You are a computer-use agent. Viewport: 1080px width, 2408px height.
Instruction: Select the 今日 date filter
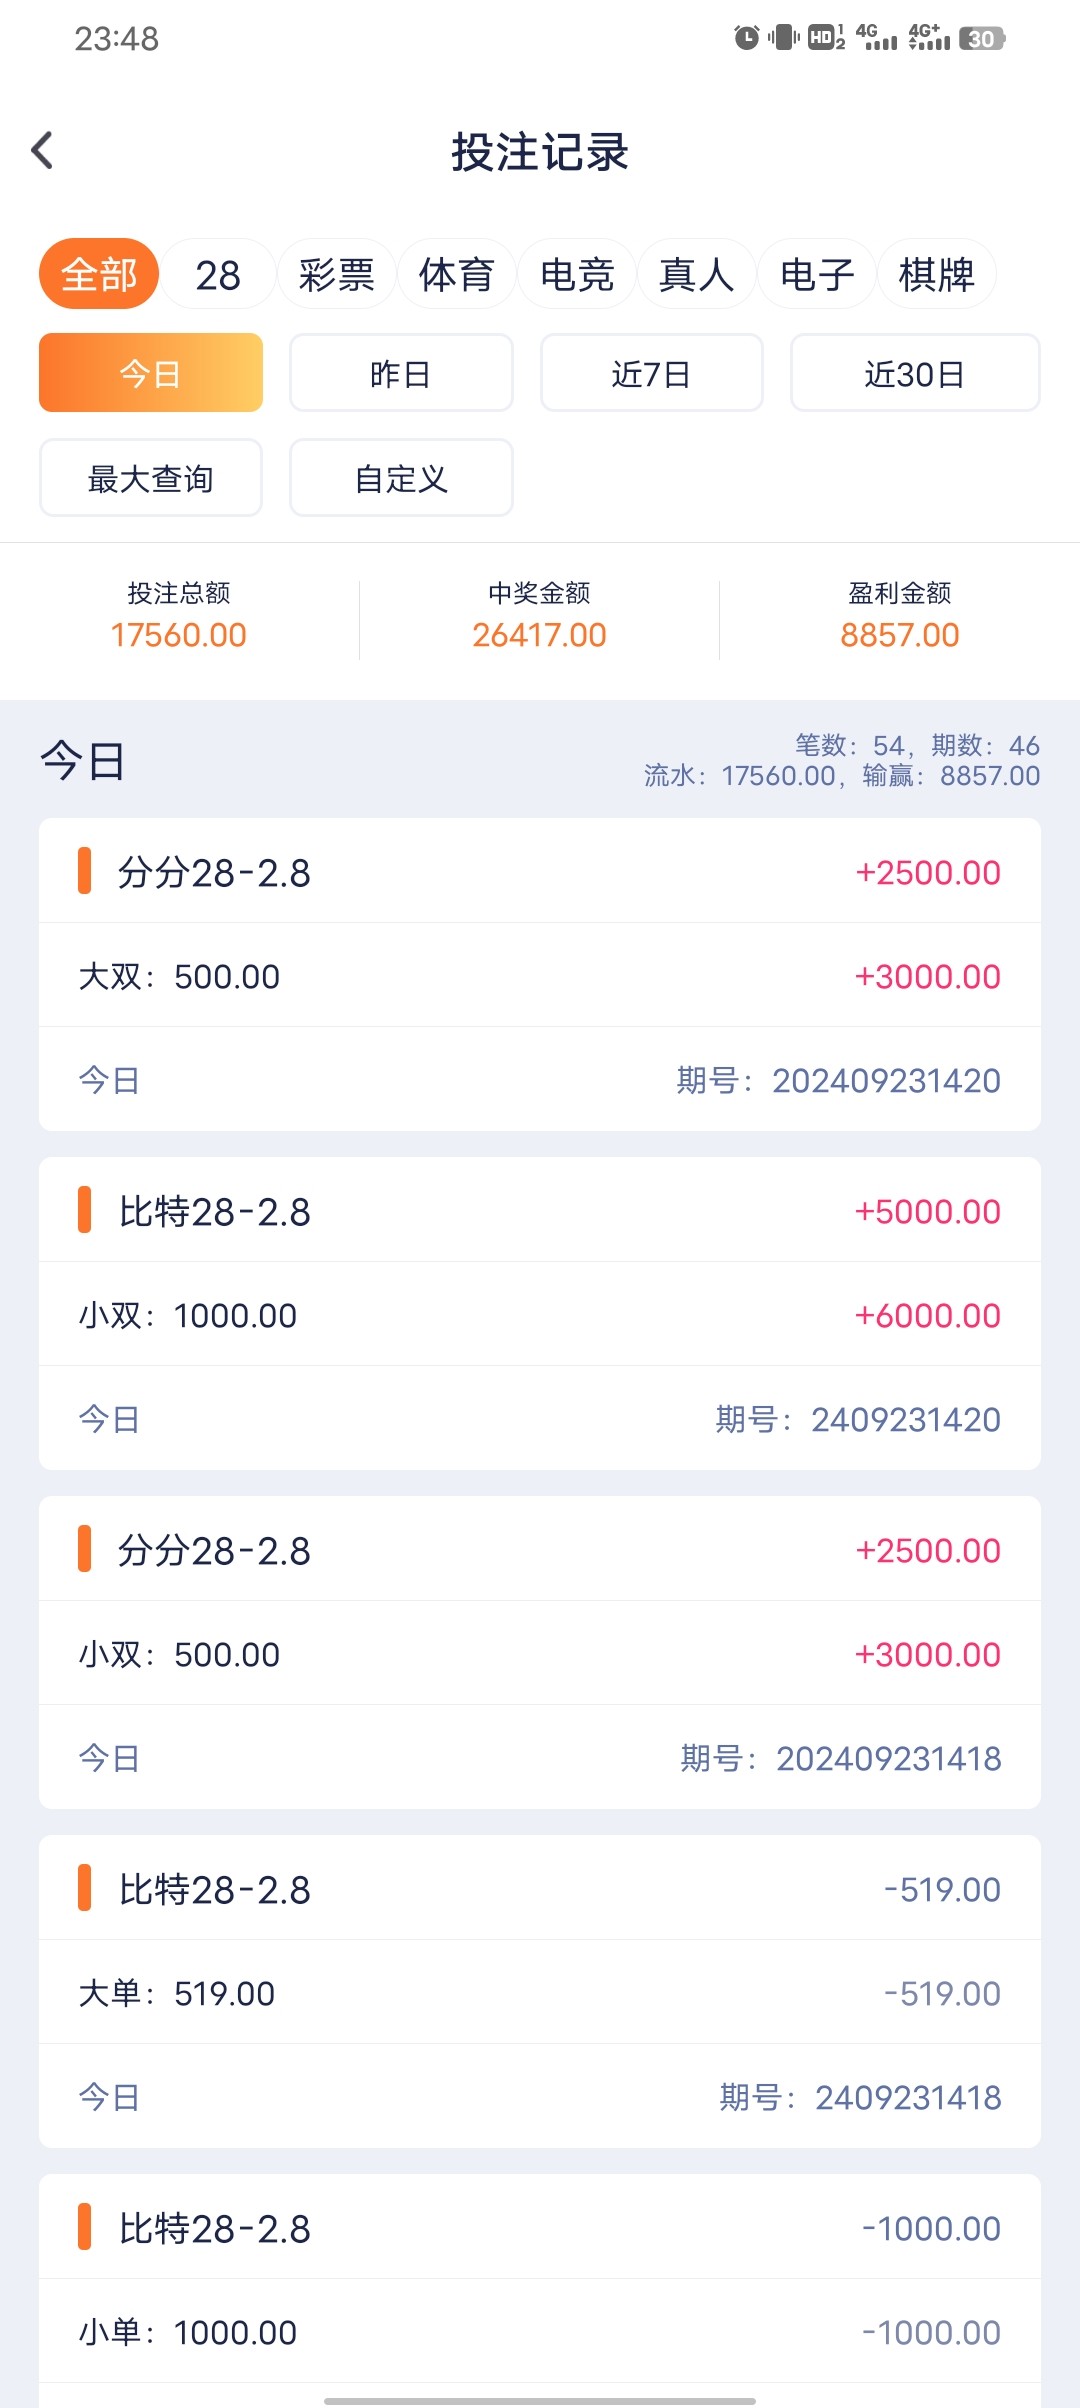tap(151, 373)
